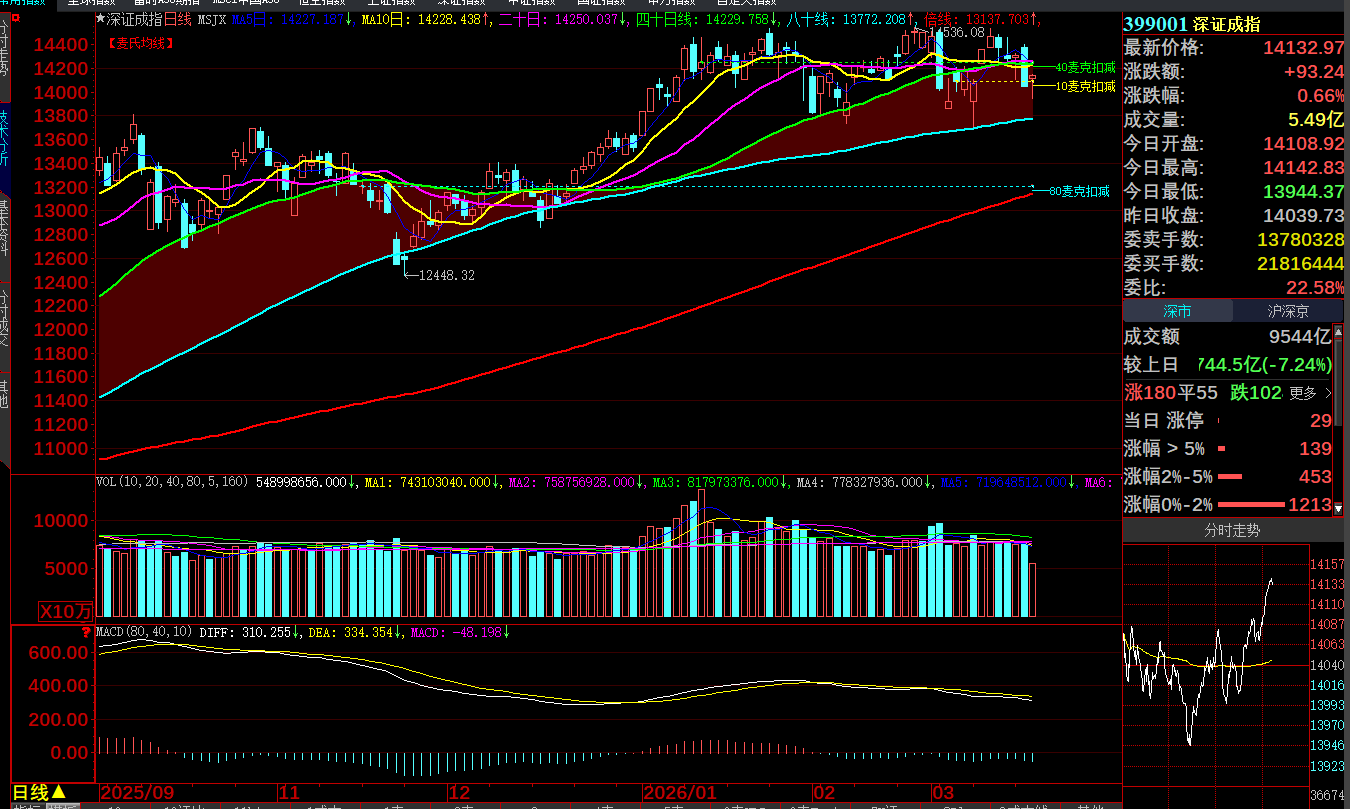The height and width of the screenshot is (809, 1350).
Task: Click the 10麦克扣减 marker label
Action: [1086, 87]
